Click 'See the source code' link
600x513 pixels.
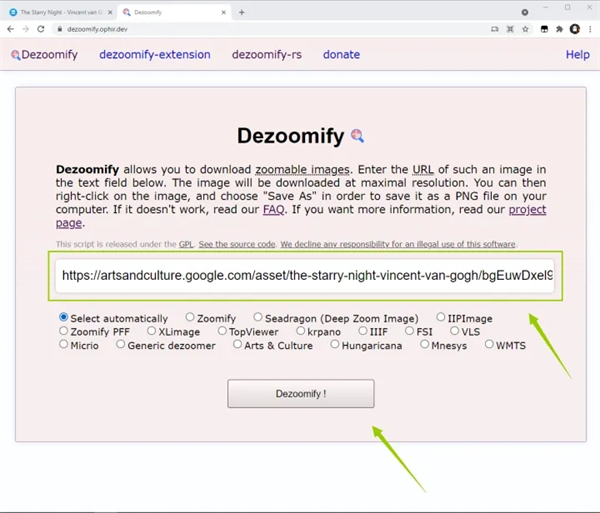[237, 244]
